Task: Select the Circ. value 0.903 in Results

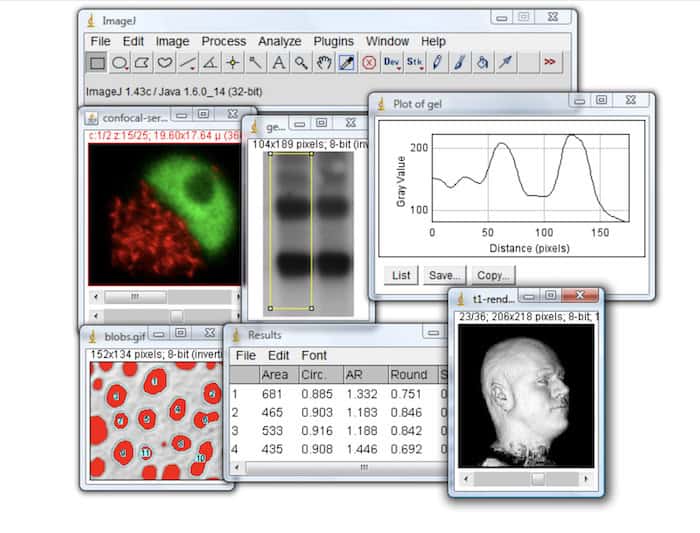Action: tap(317, 412)
